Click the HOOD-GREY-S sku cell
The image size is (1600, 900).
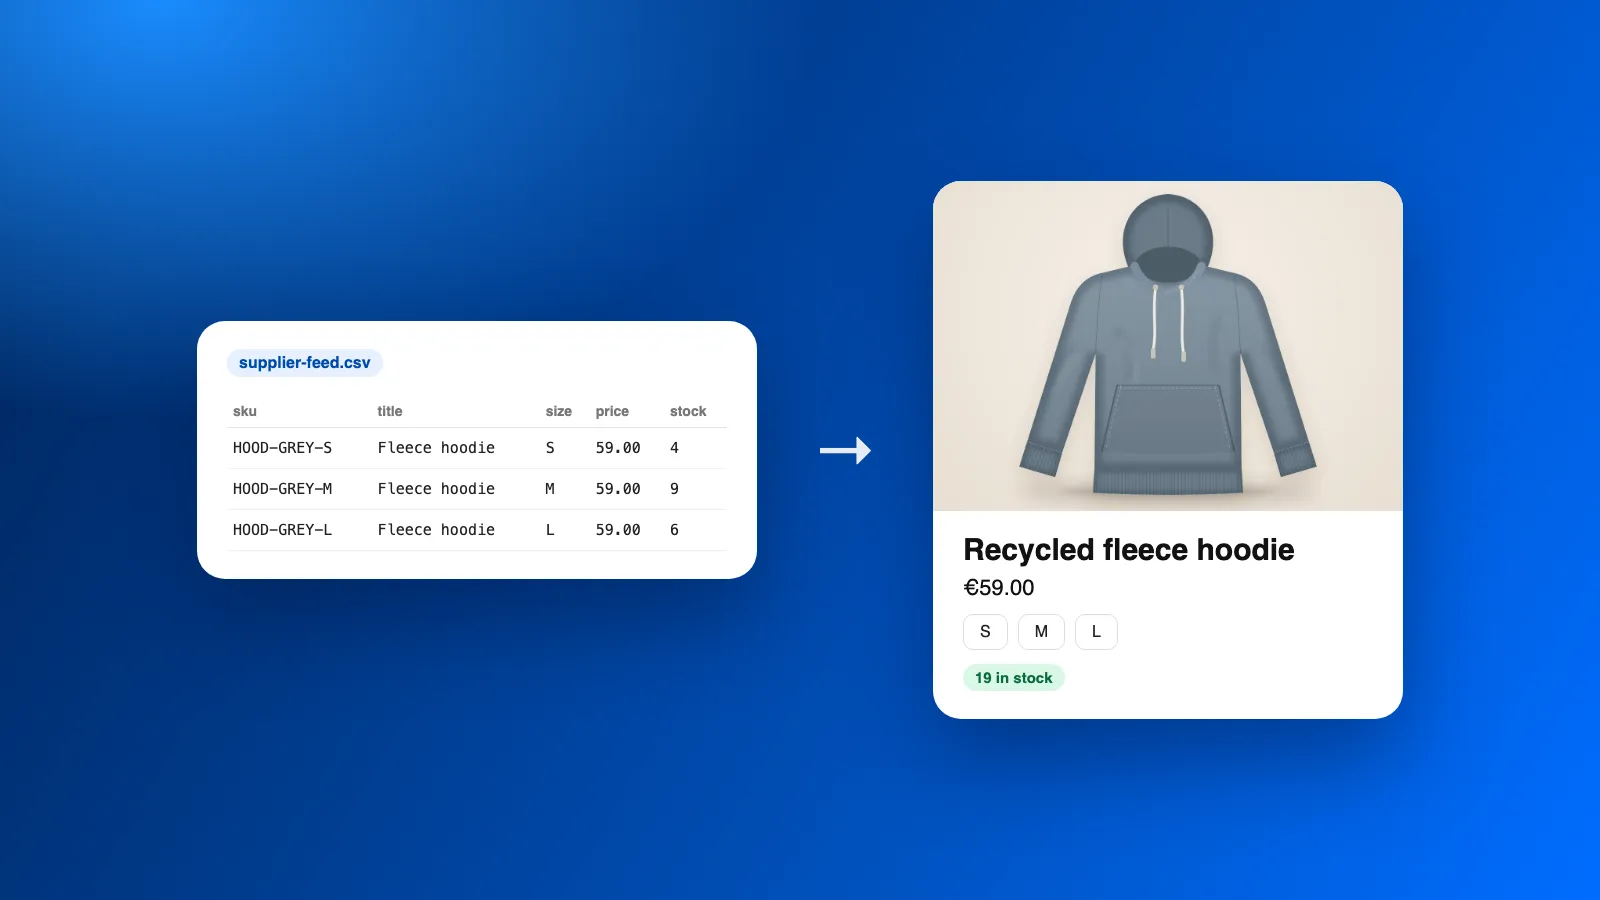click(x=282, y=448)
